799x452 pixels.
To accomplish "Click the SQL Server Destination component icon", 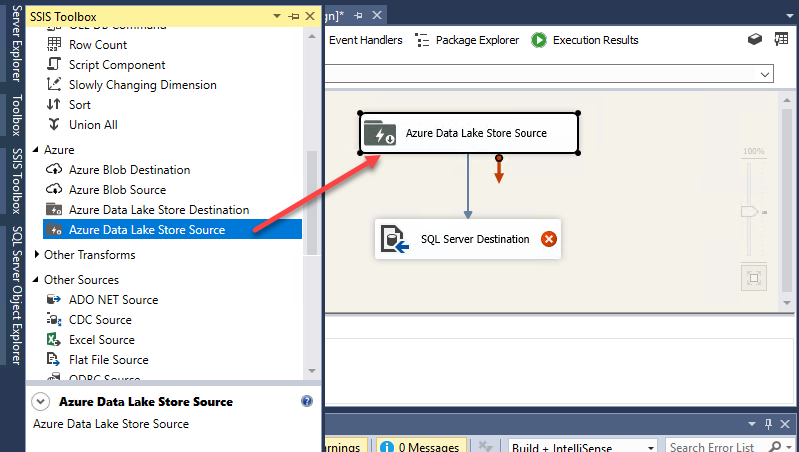I will pos(395,239).
